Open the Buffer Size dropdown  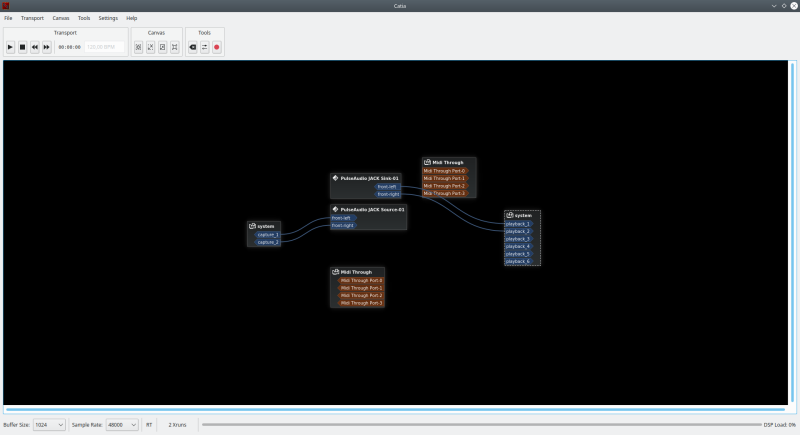point(49,425)
